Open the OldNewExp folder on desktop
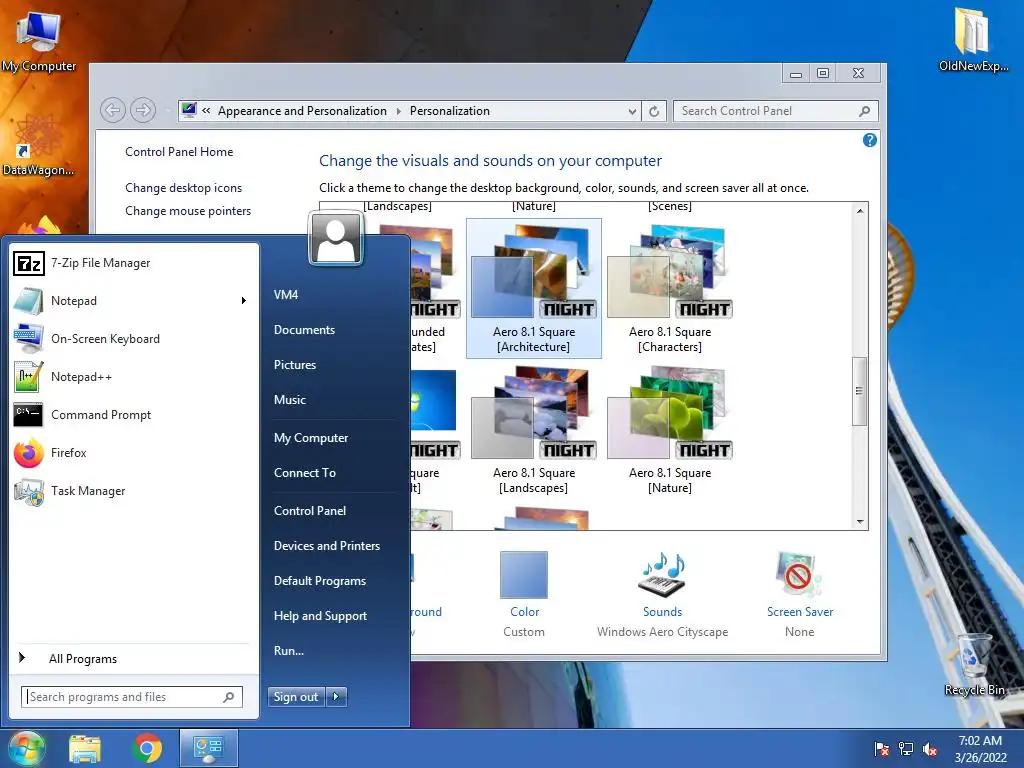Viewport: 1024px width, 768px height. pyautogui.click(x=973, y=39)
